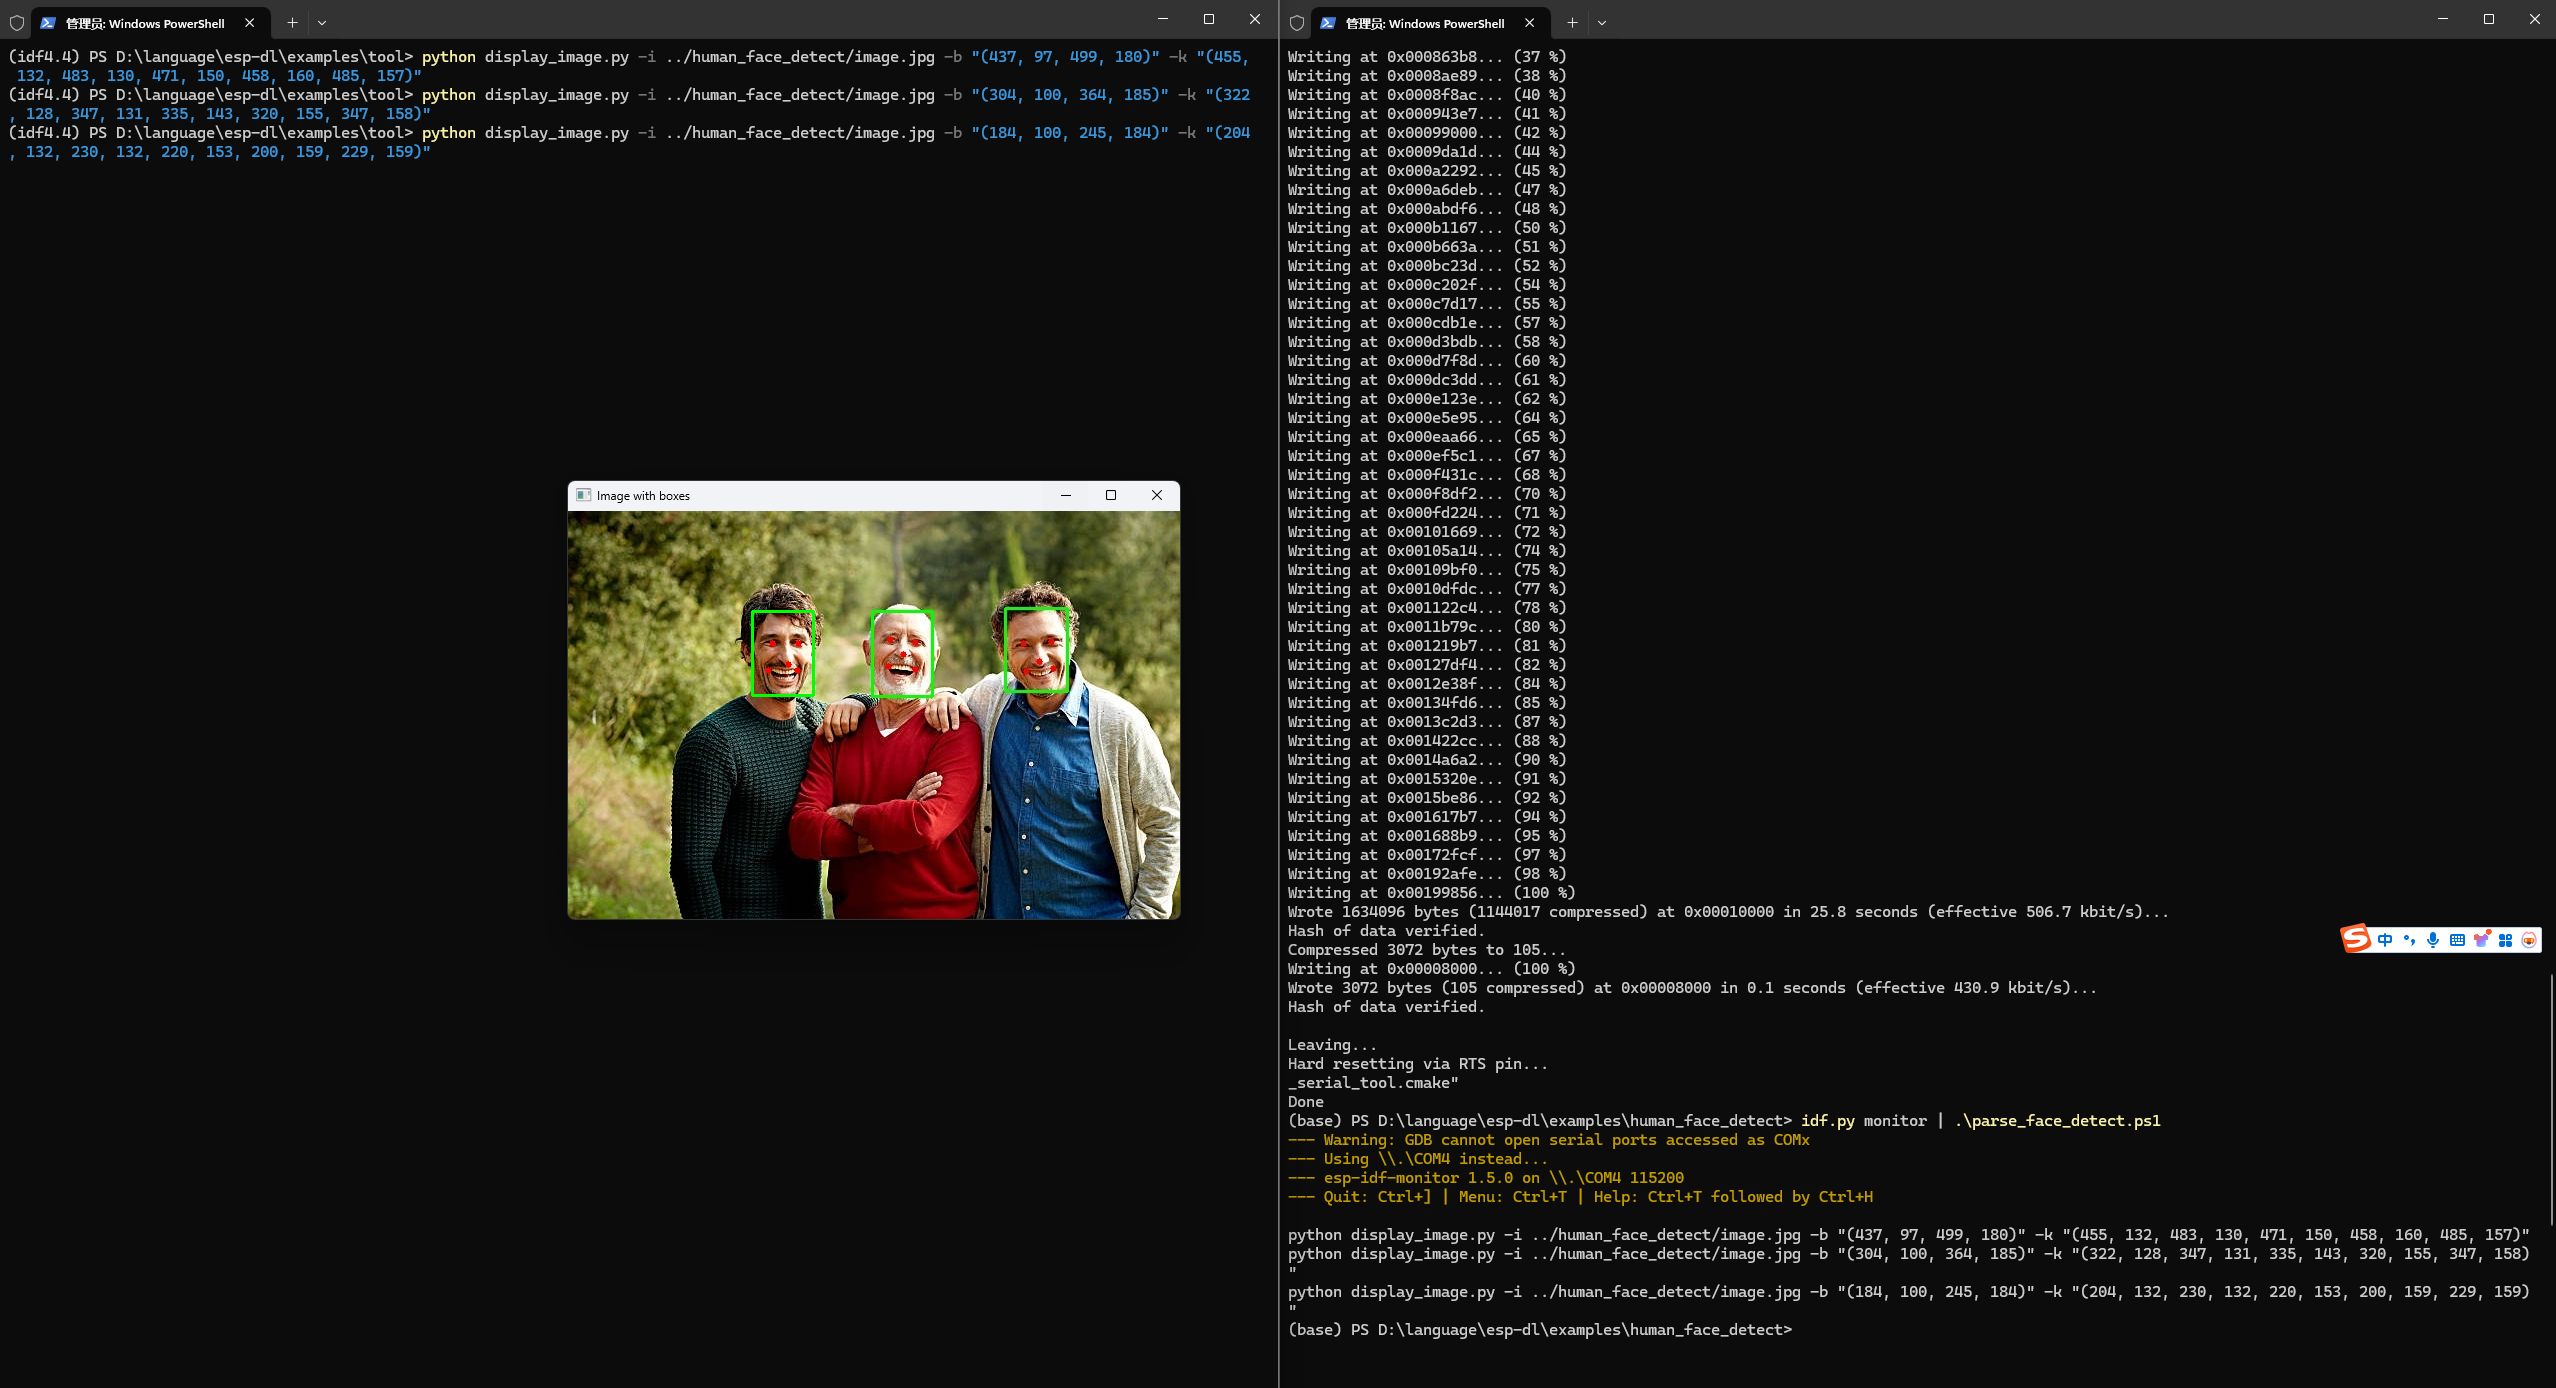Image resolution: width=2556 pixels, height=1388 pixels.
Task: Toggle Chinese/English input mode
Action: click(2386, 940)
